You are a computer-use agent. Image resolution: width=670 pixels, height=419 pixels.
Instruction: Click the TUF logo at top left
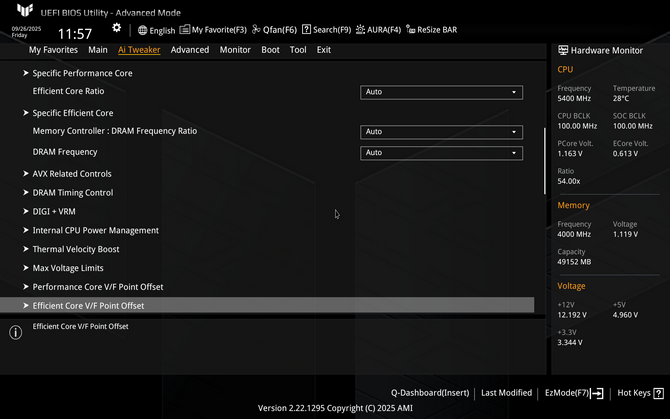(x=25, y=10)
